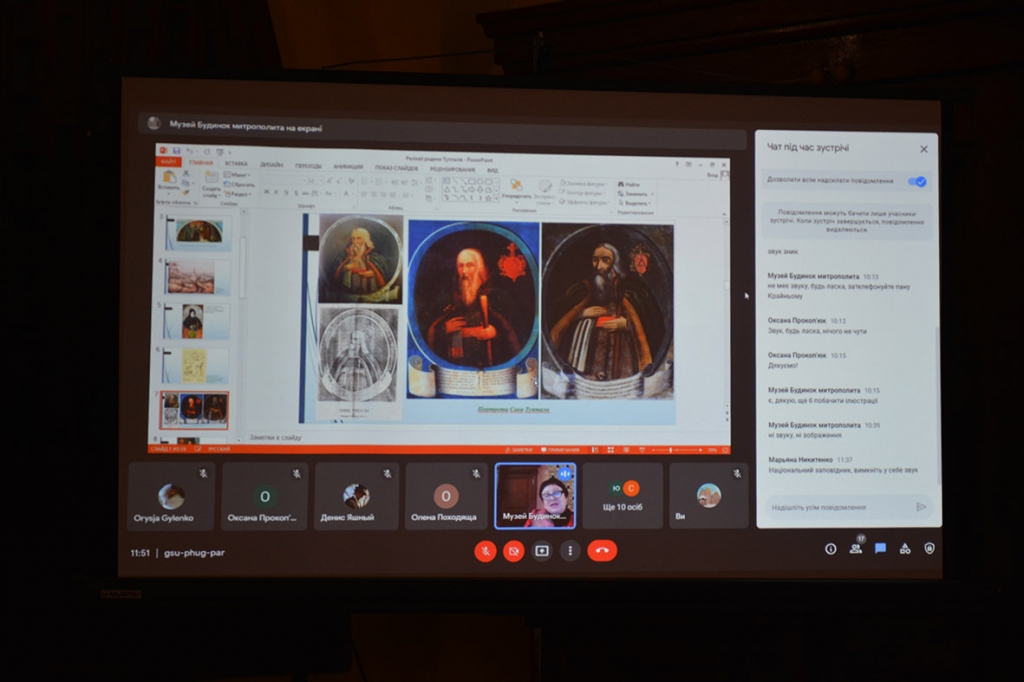
Task: Click the chat panel scrollbar
Action: 938,405
